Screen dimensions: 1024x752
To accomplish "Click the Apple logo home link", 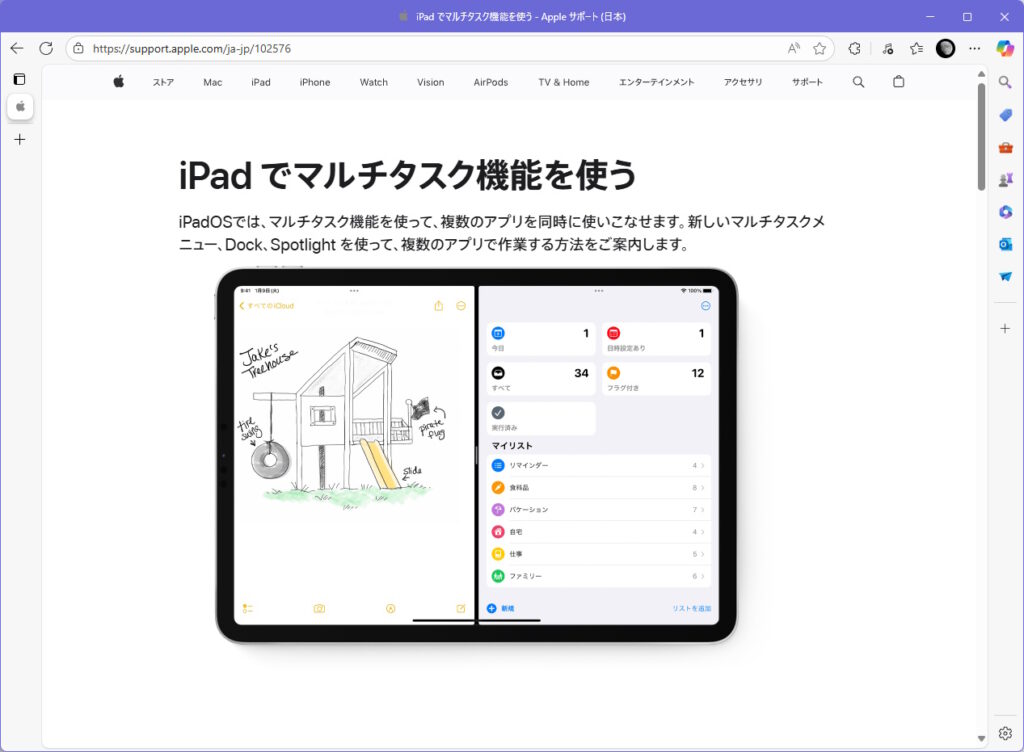I will point(118,82).
